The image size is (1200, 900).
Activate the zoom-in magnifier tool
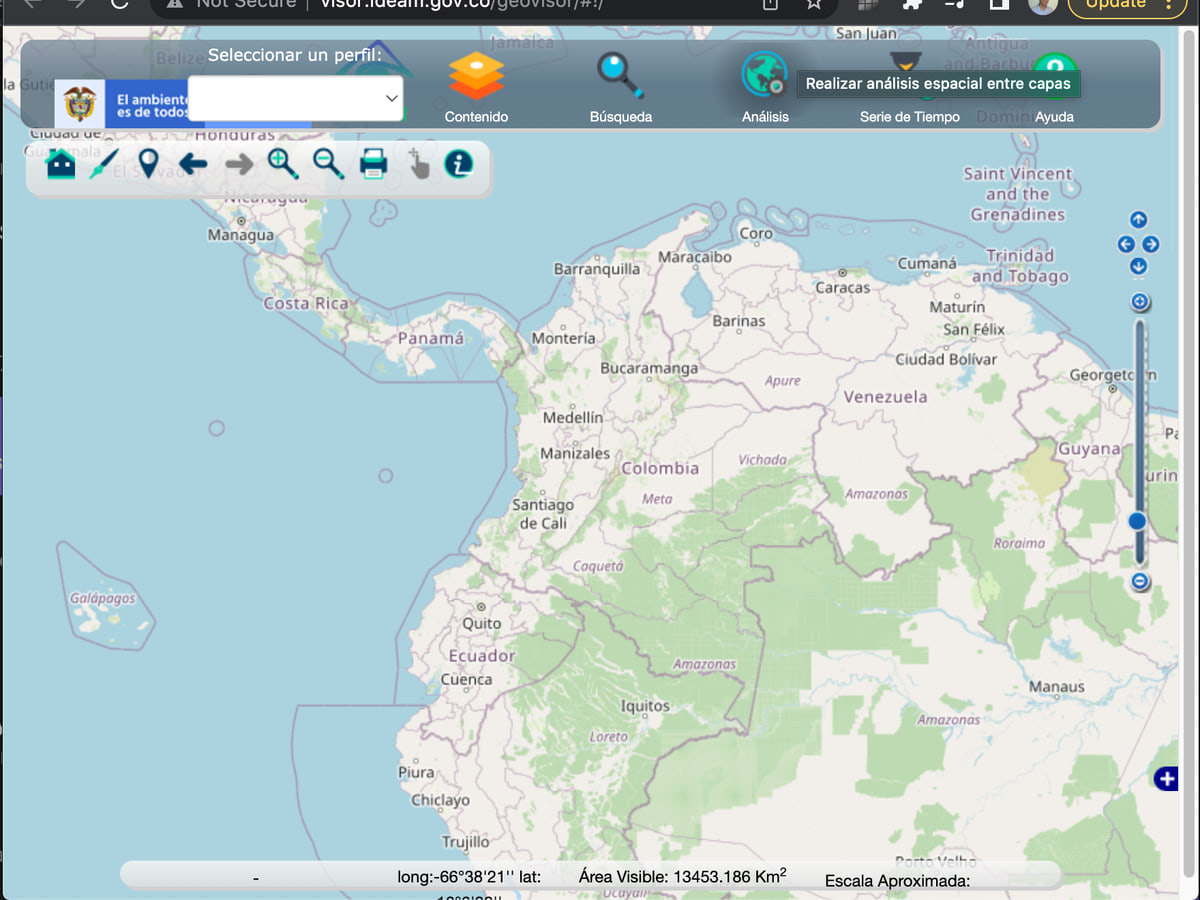coord(283,163)
